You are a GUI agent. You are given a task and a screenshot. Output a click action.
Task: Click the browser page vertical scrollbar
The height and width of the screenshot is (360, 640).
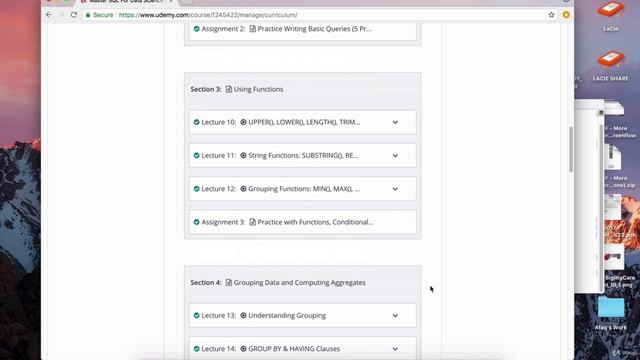click(x=571, y=149)
